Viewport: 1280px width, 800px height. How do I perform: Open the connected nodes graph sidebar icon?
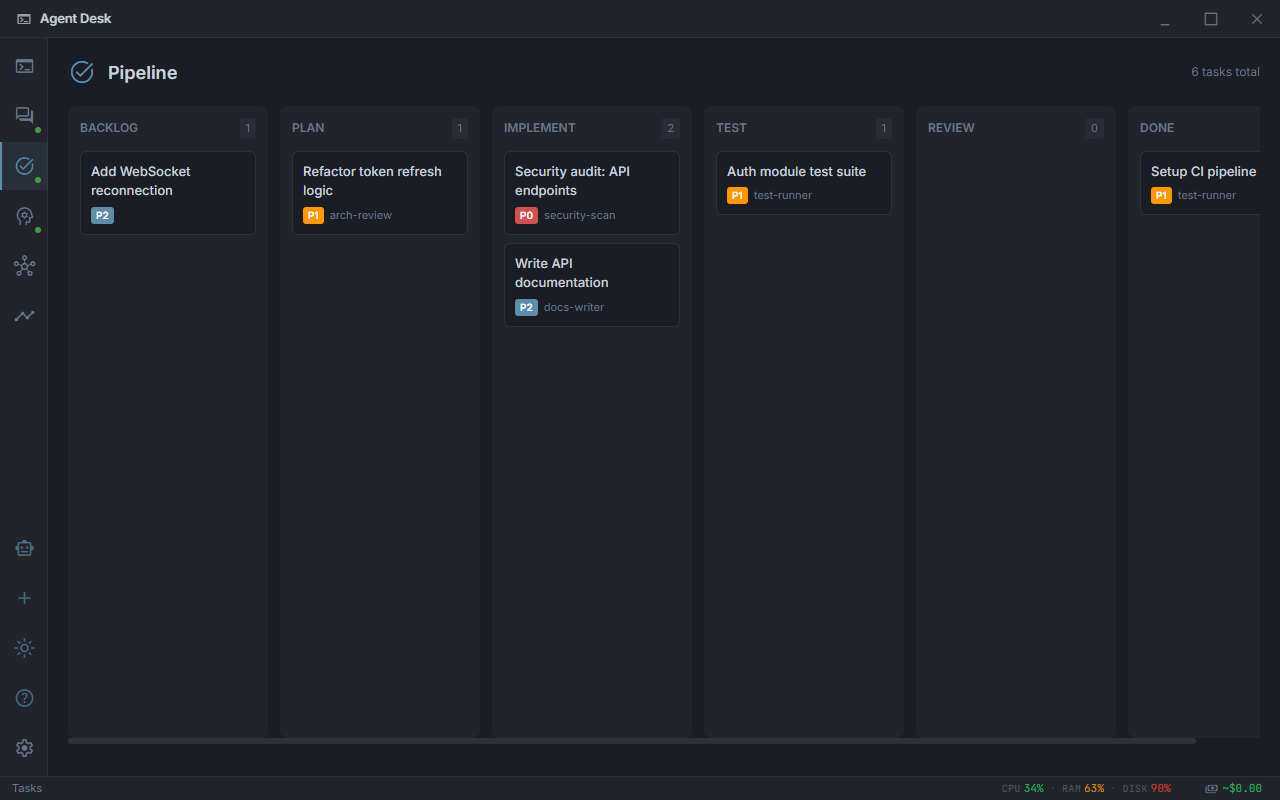click(24, 266)
